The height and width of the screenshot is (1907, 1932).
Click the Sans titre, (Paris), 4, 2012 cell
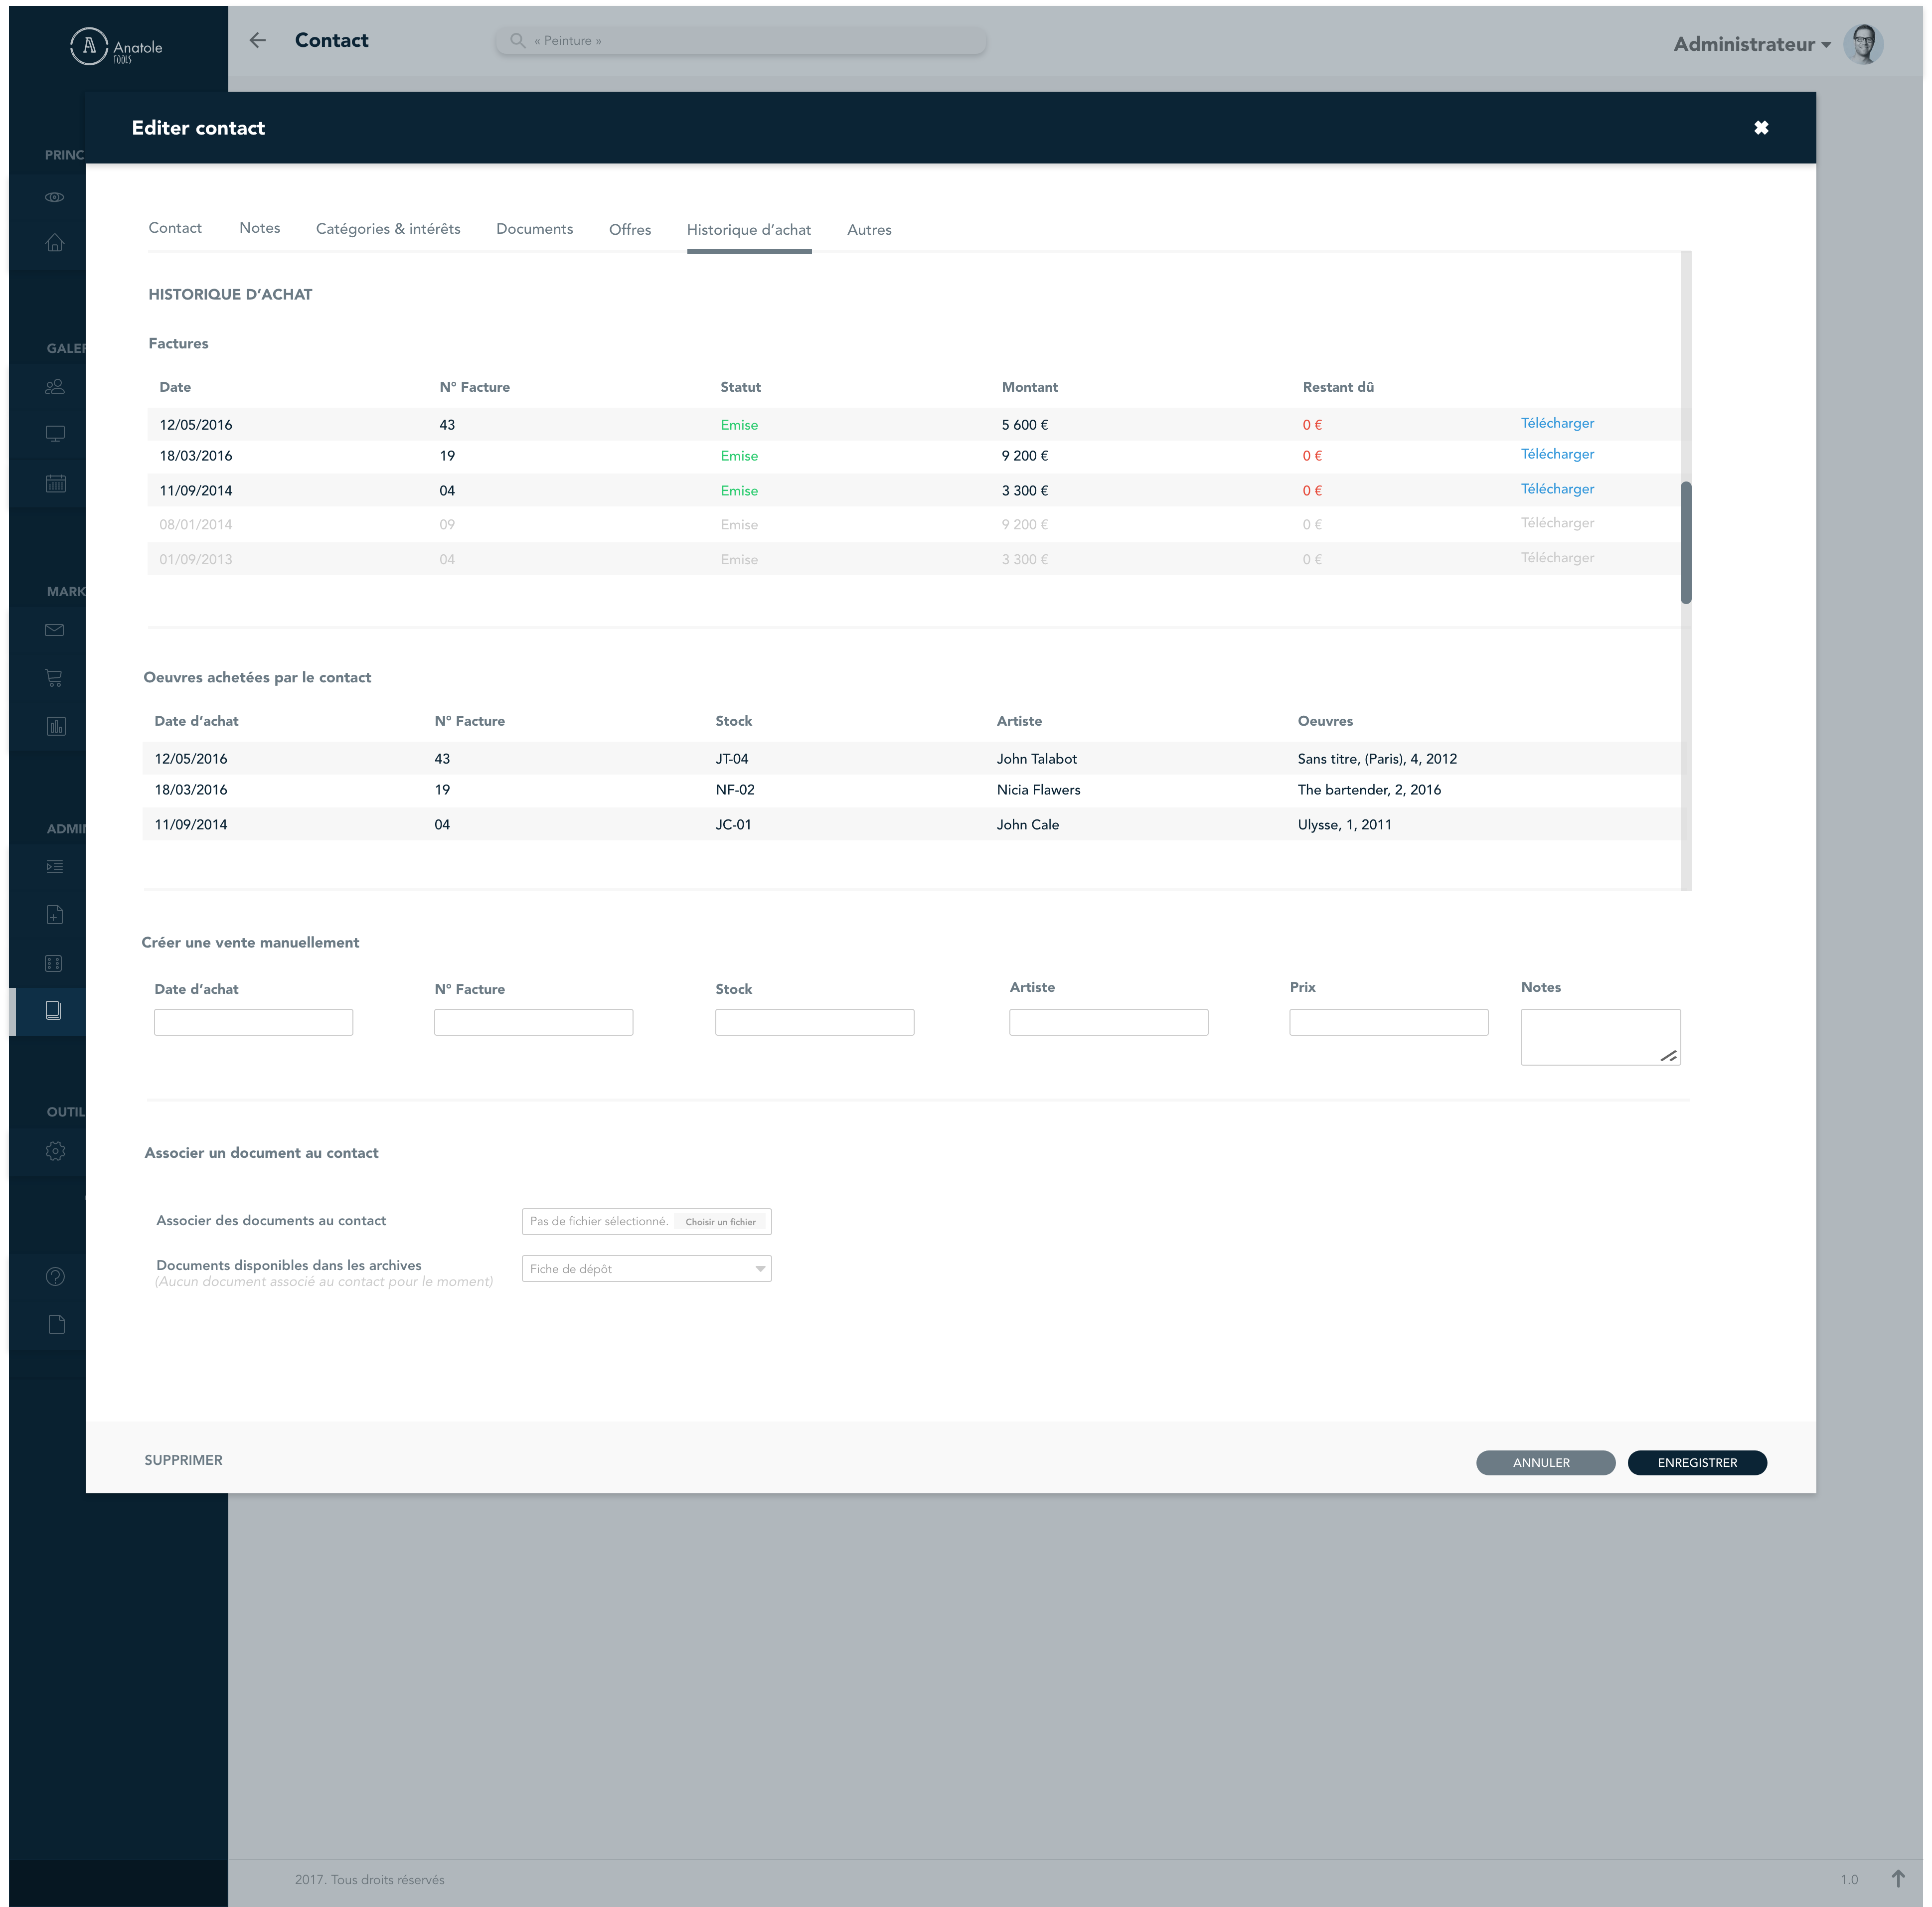(x=1377, y=759)
